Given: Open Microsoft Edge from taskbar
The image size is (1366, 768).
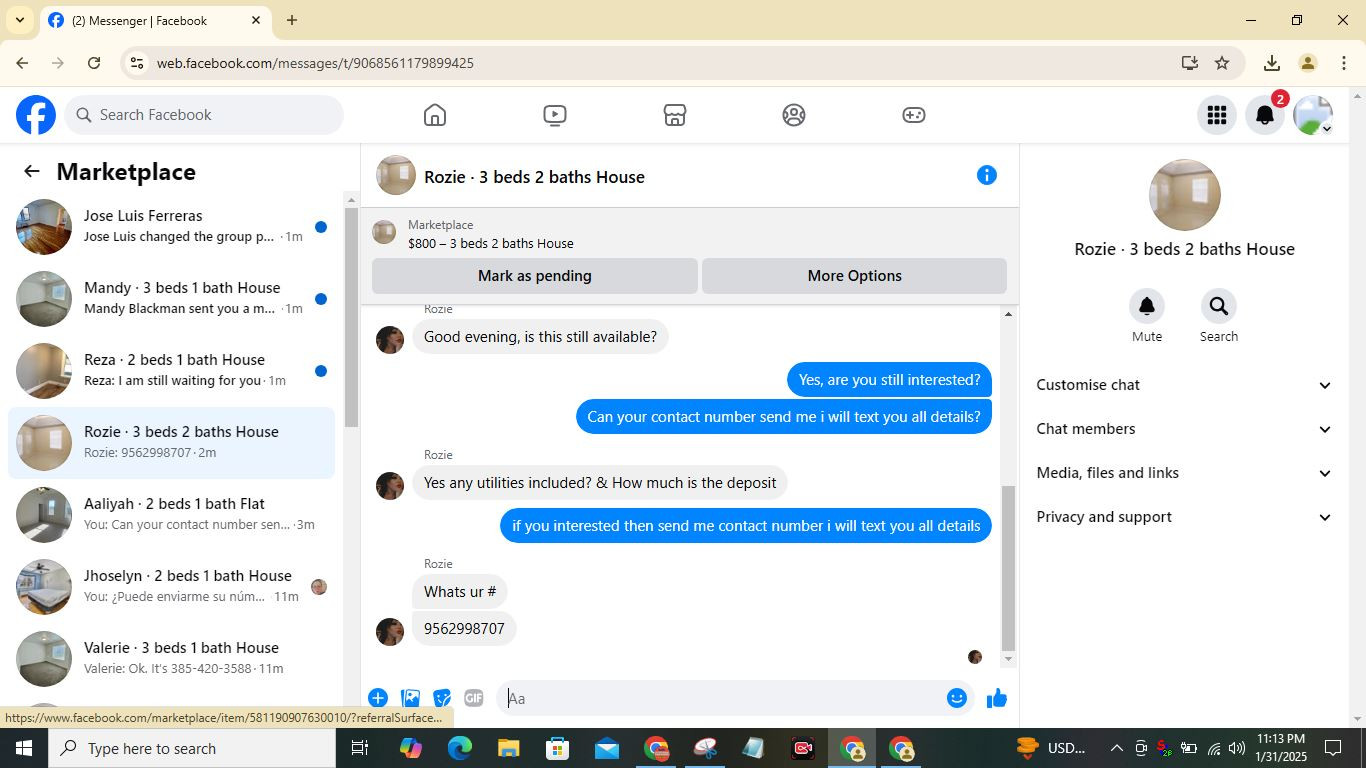Looking at the screenshot, I should [x=459, y=748].
